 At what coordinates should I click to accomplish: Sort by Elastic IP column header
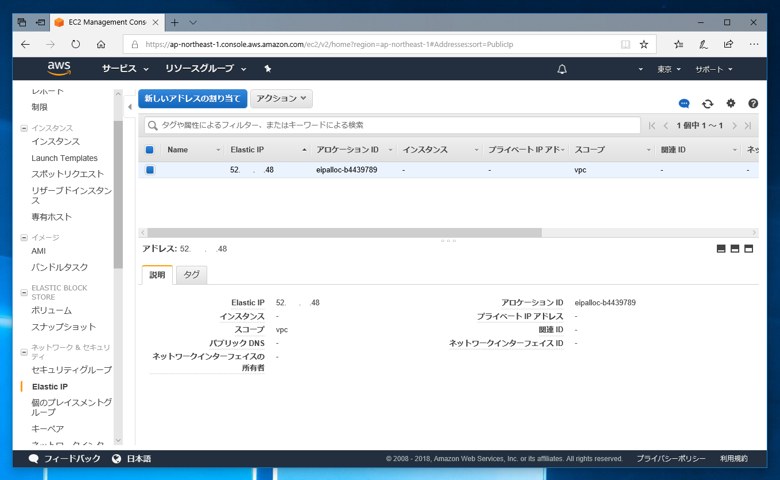point(247,150)
